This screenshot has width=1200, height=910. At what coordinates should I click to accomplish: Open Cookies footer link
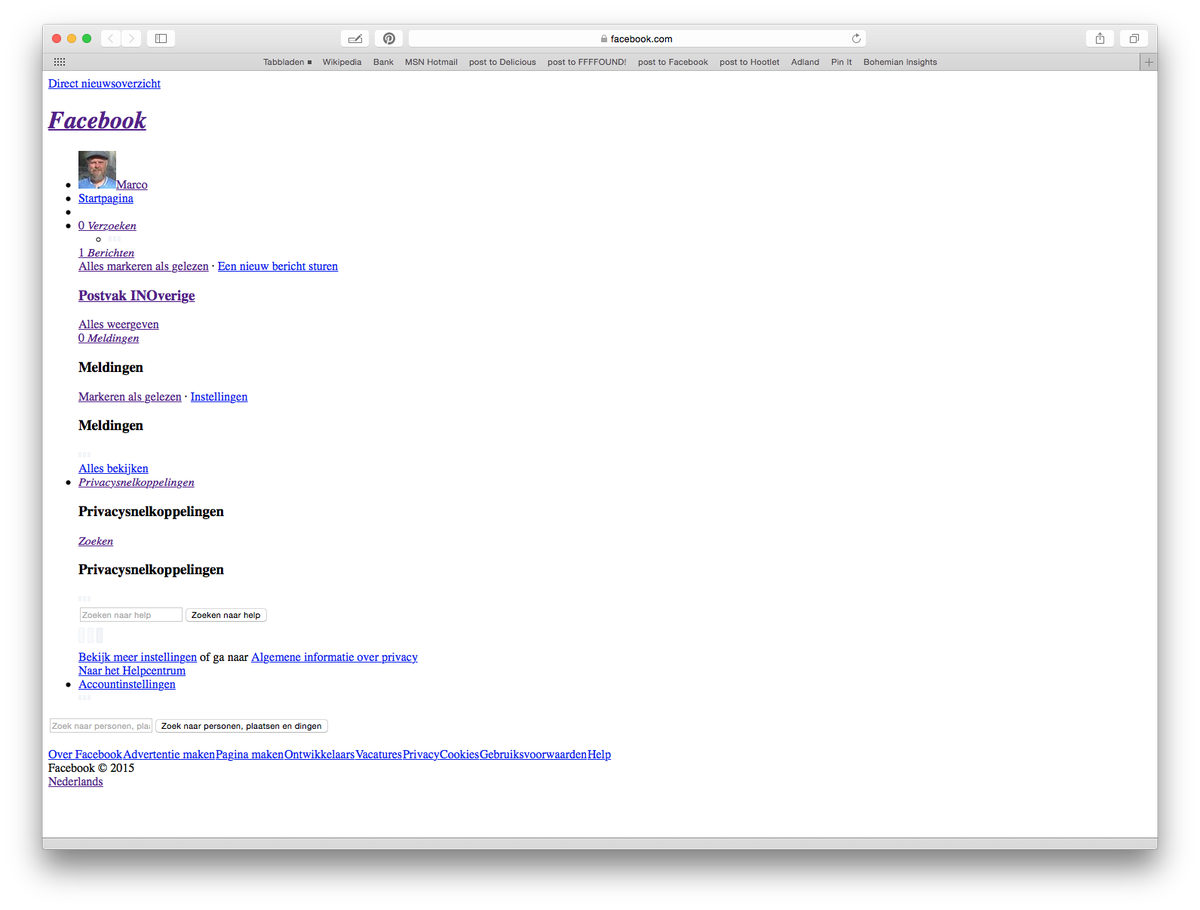pyautogui.click(x=459, y=755)
